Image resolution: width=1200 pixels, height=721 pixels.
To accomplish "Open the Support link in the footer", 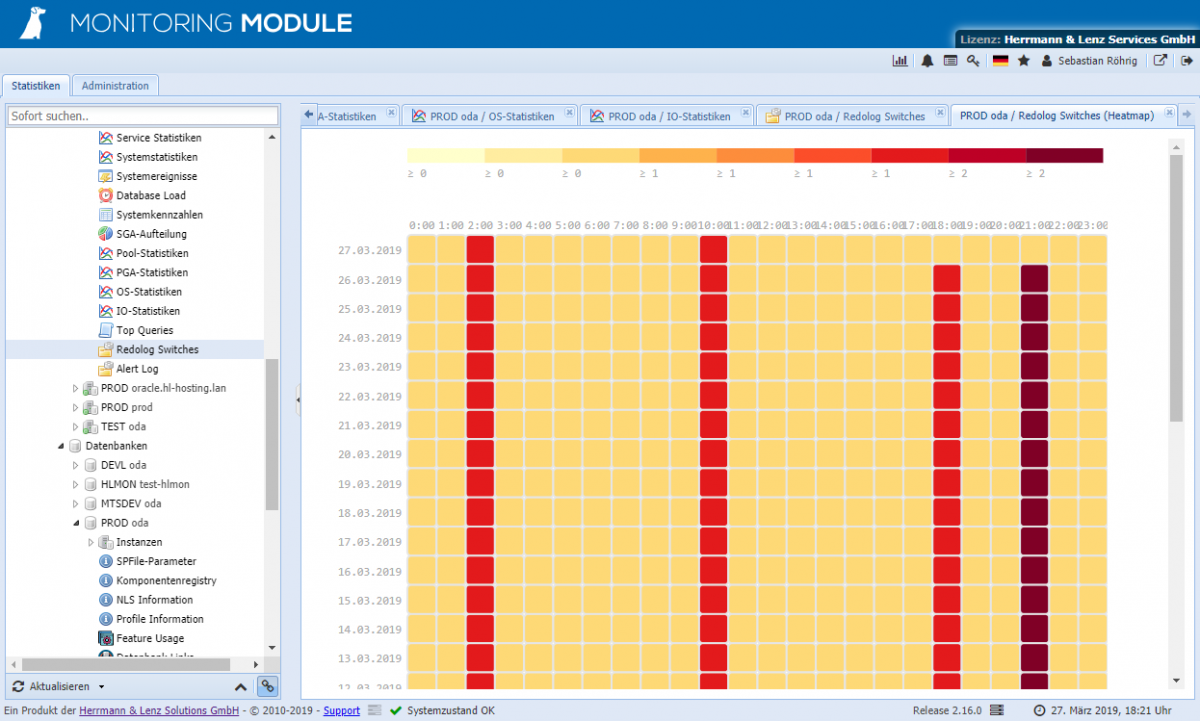I will click(341, 710).
